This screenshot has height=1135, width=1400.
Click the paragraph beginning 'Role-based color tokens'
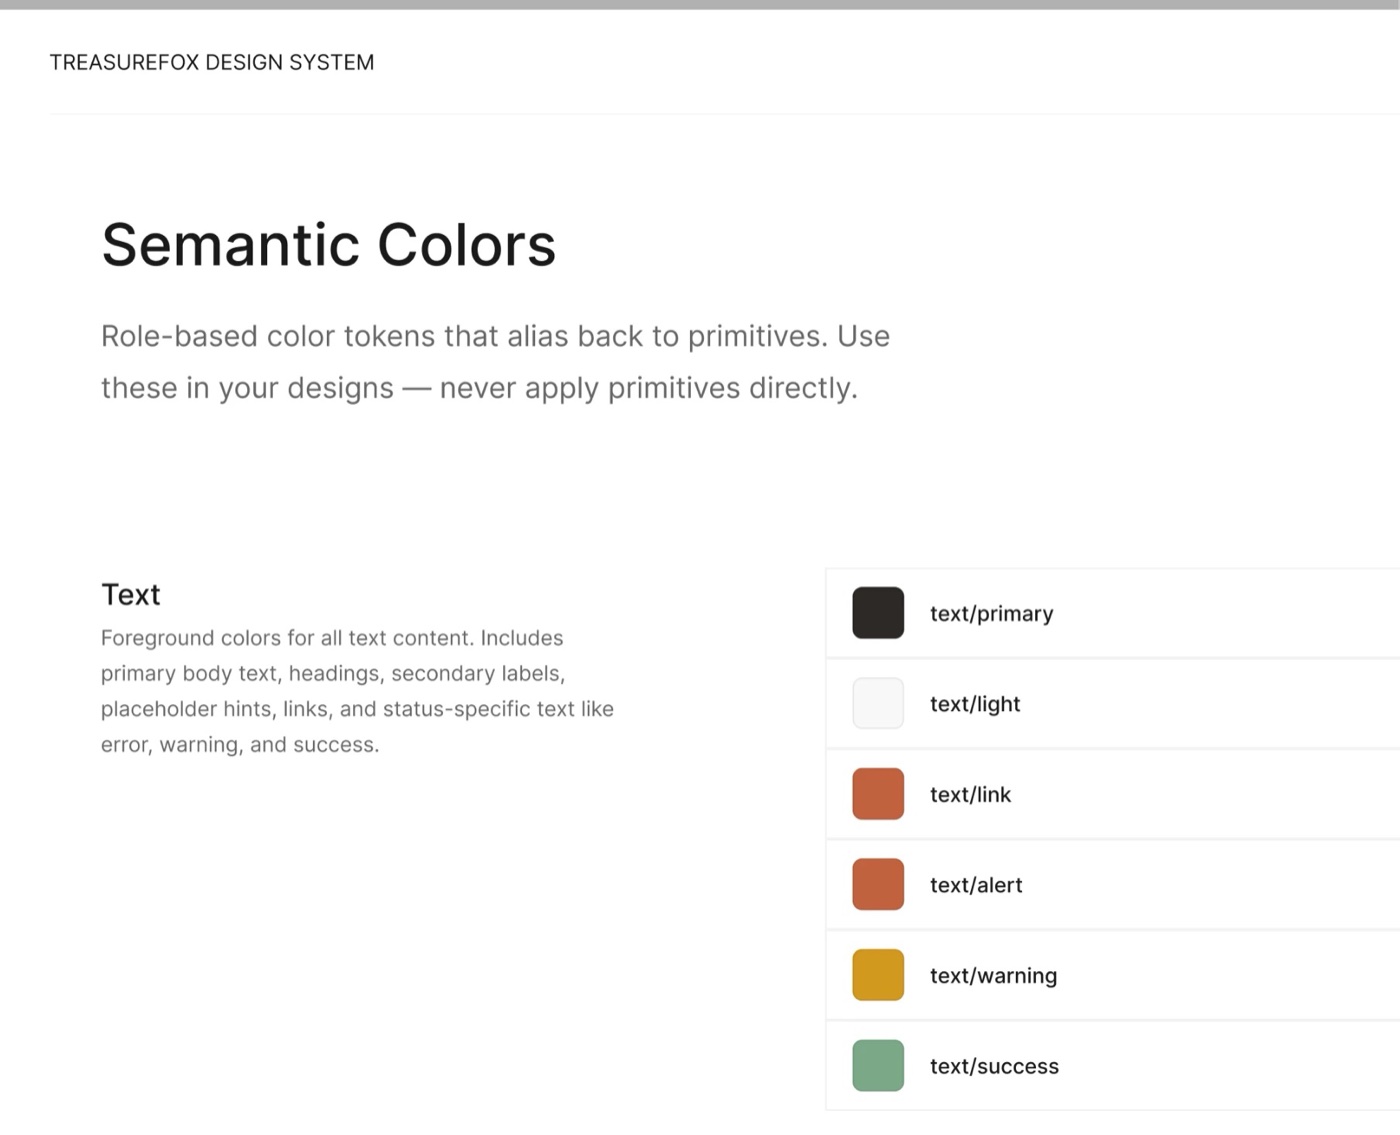click(495, 362)
